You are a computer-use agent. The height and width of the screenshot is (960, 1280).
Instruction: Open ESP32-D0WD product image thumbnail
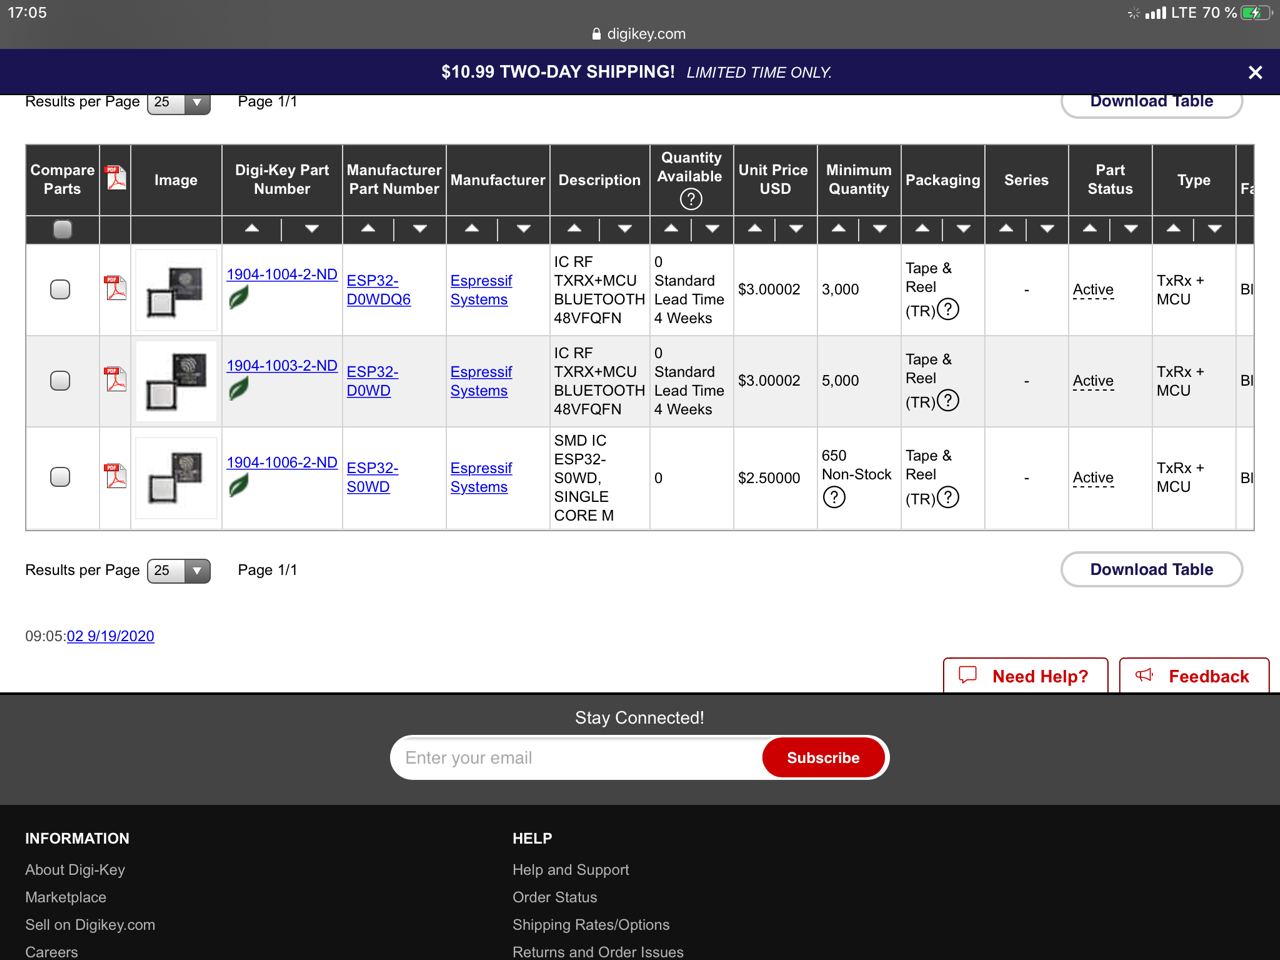[x=176, y=381]
